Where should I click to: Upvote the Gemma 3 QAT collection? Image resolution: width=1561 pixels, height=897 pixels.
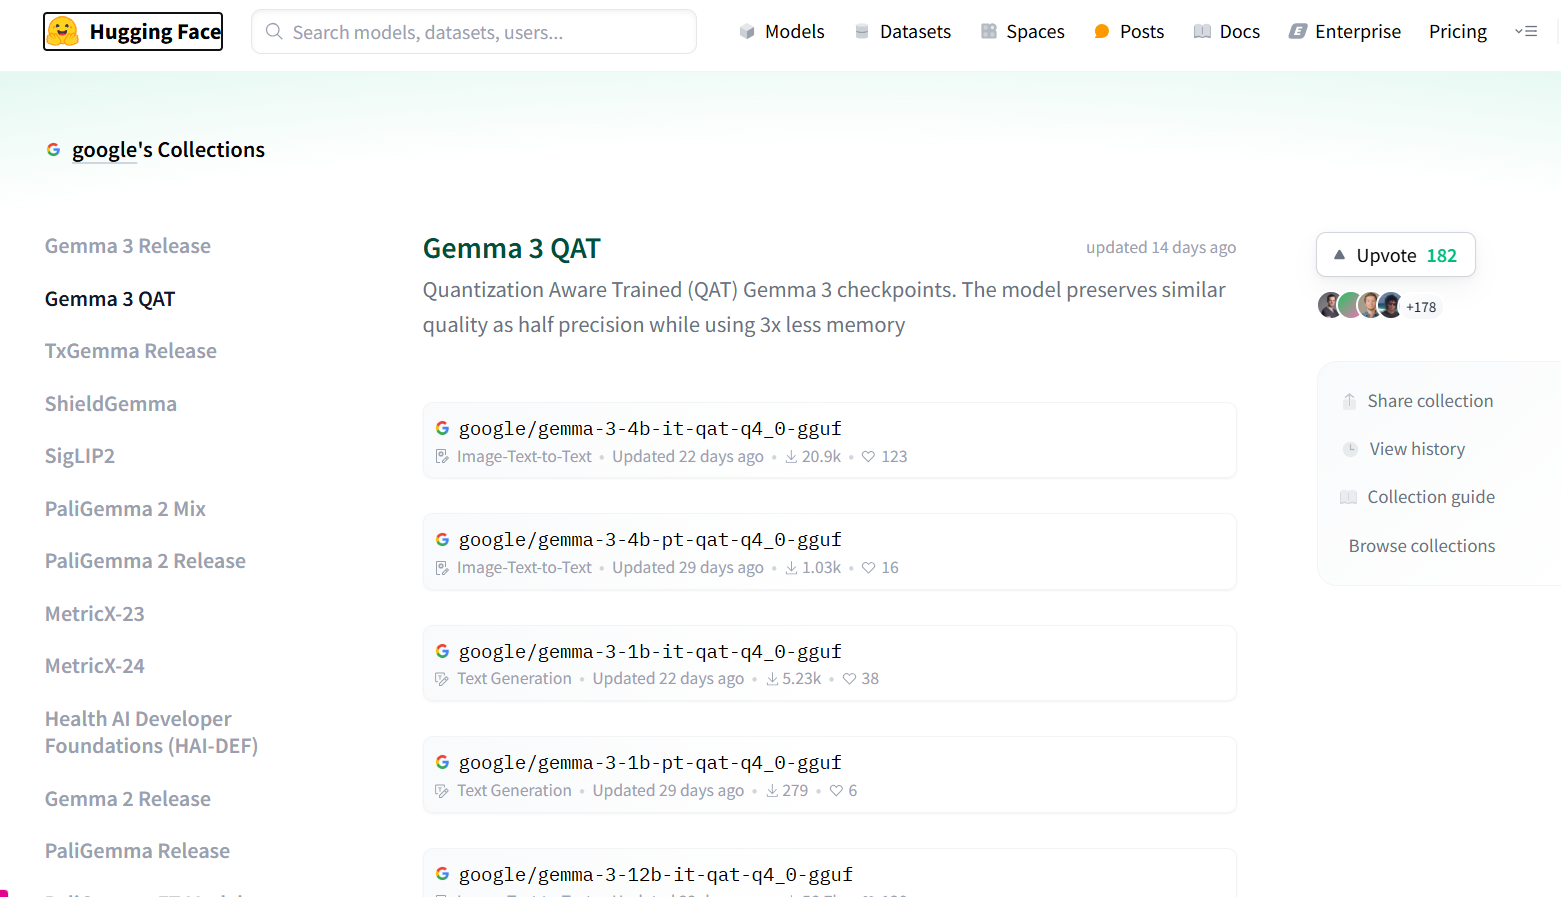point(1395,254)
